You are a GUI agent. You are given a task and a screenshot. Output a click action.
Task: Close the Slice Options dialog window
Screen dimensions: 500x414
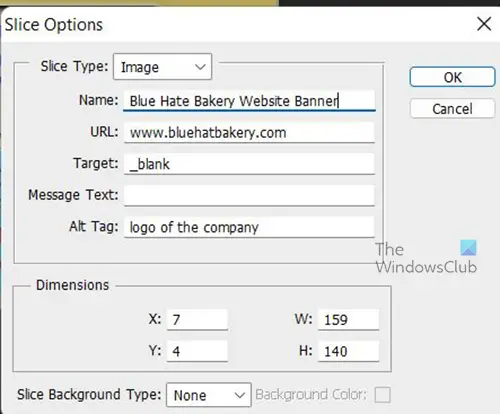[484, 24]
